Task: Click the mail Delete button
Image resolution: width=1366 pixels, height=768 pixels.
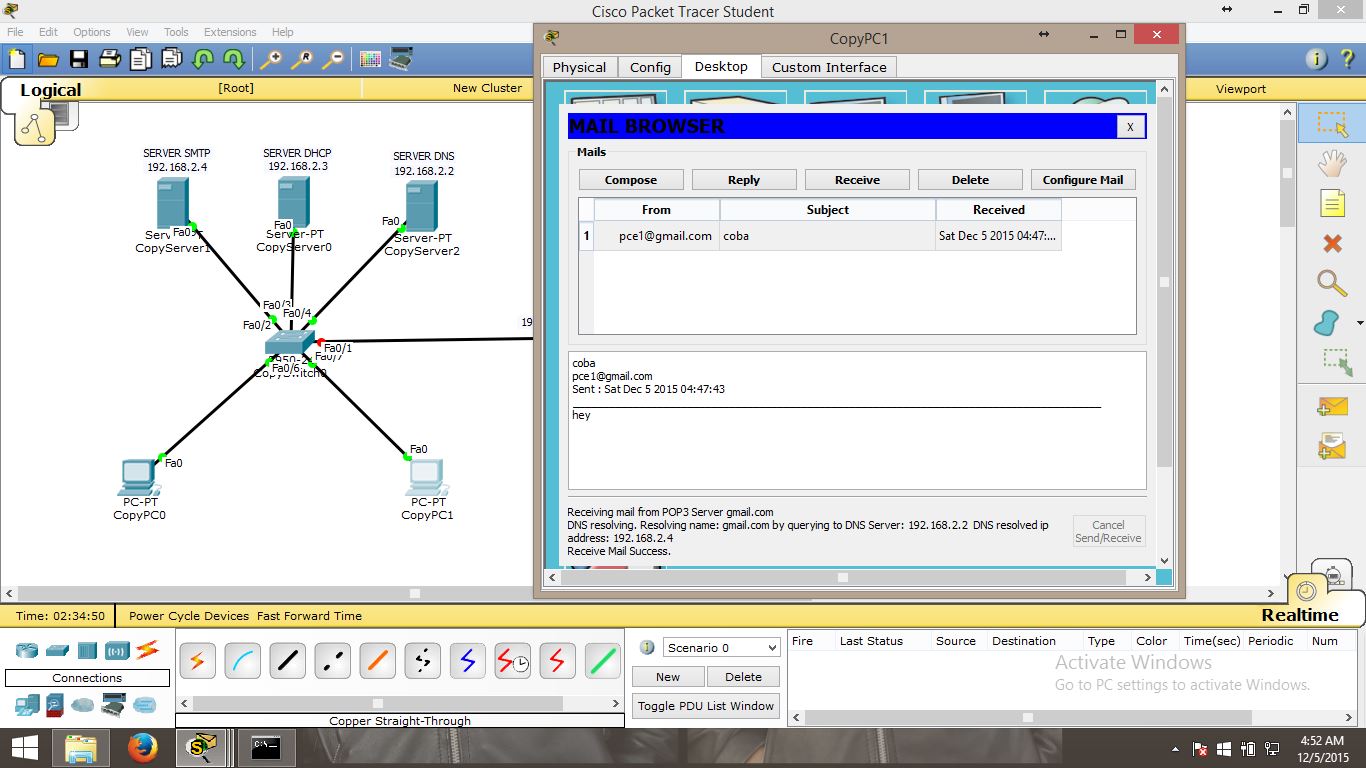Action: [x=970, y=180]
